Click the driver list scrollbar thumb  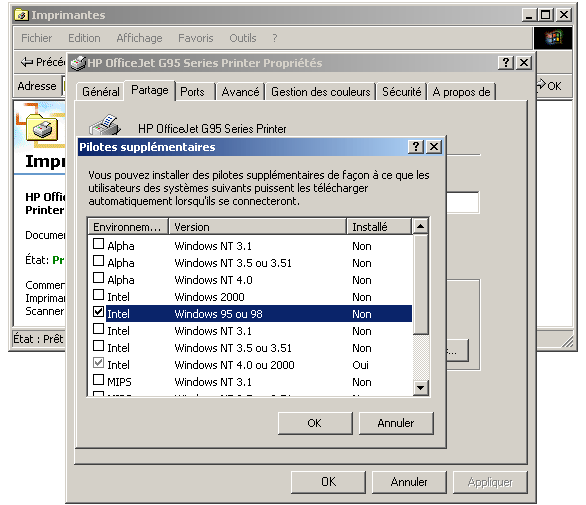(x=420, y=284)
